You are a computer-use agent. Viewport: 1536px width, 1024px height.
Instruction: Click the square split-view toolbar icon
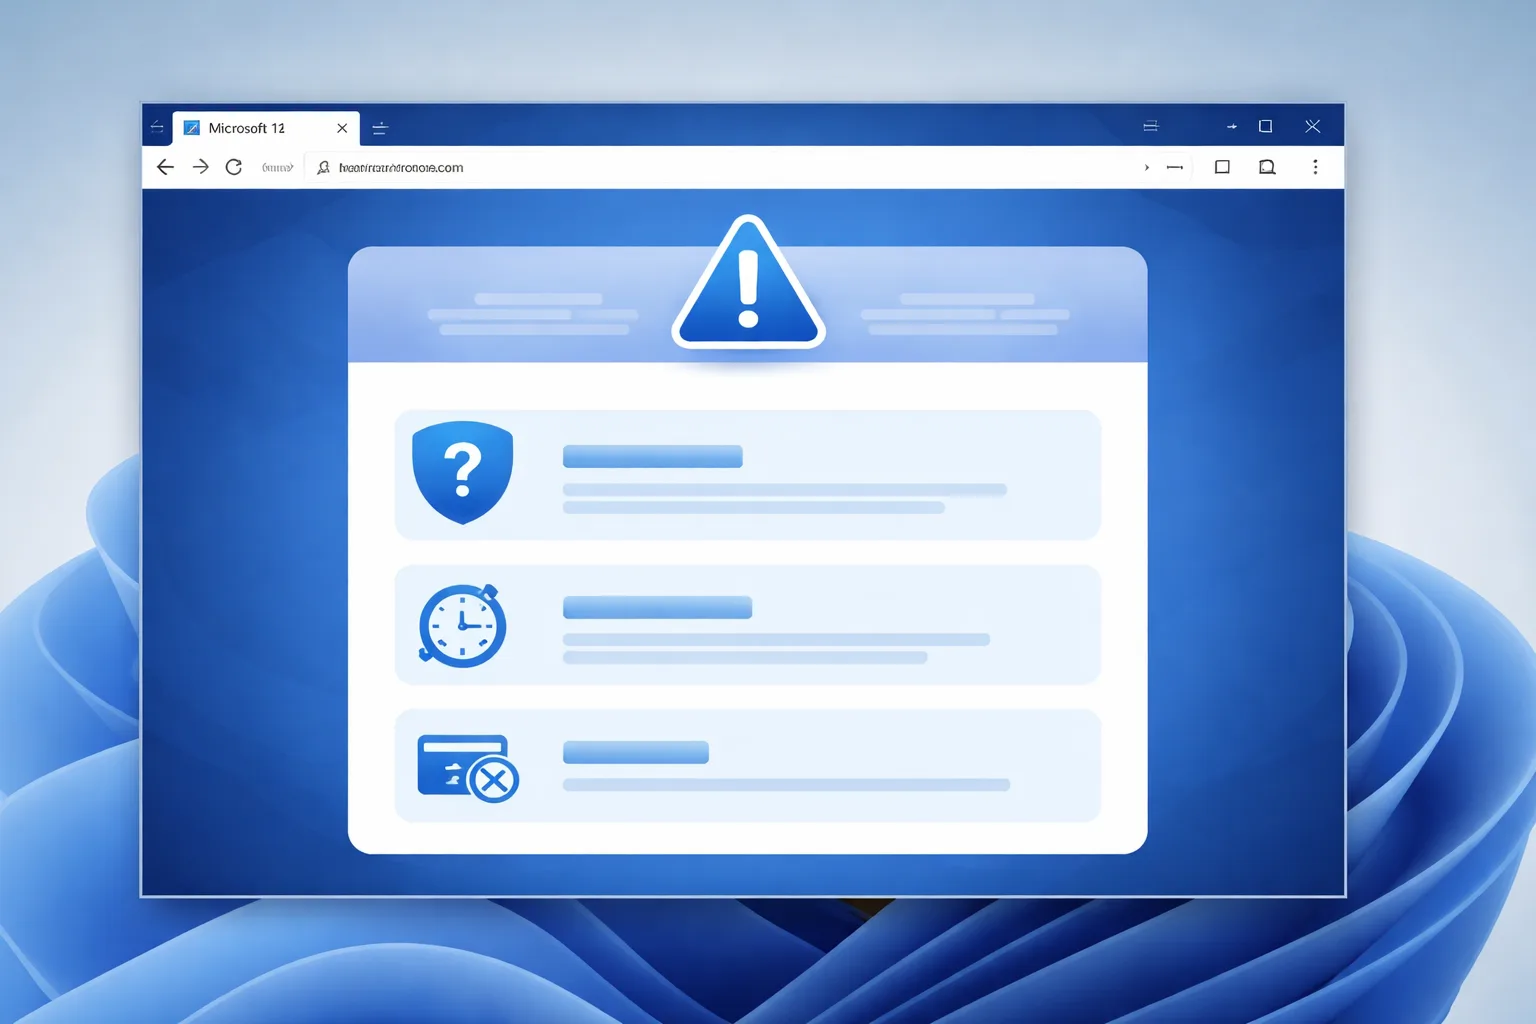click(1222, 167)
